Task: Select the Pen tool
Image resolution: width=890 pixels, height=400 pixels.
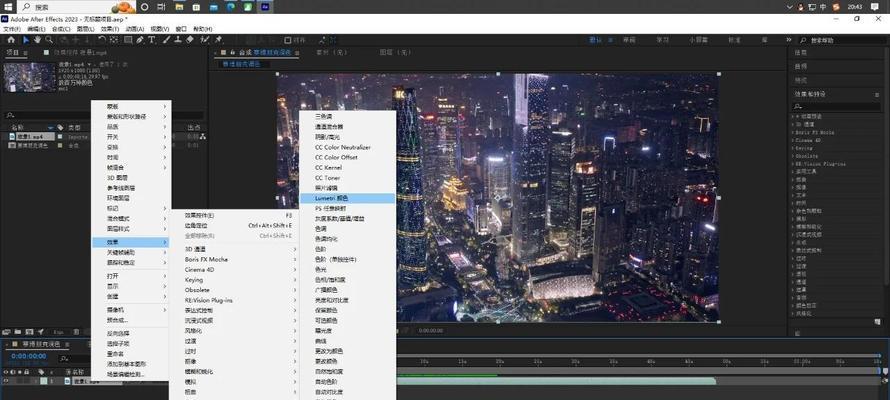Action: [x=140, y=40]
